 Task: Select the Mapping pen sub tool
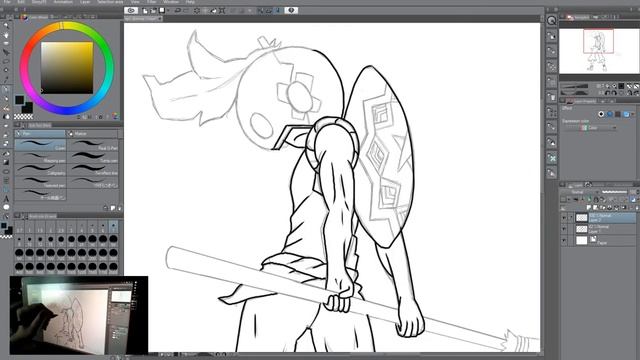[40, 158]
